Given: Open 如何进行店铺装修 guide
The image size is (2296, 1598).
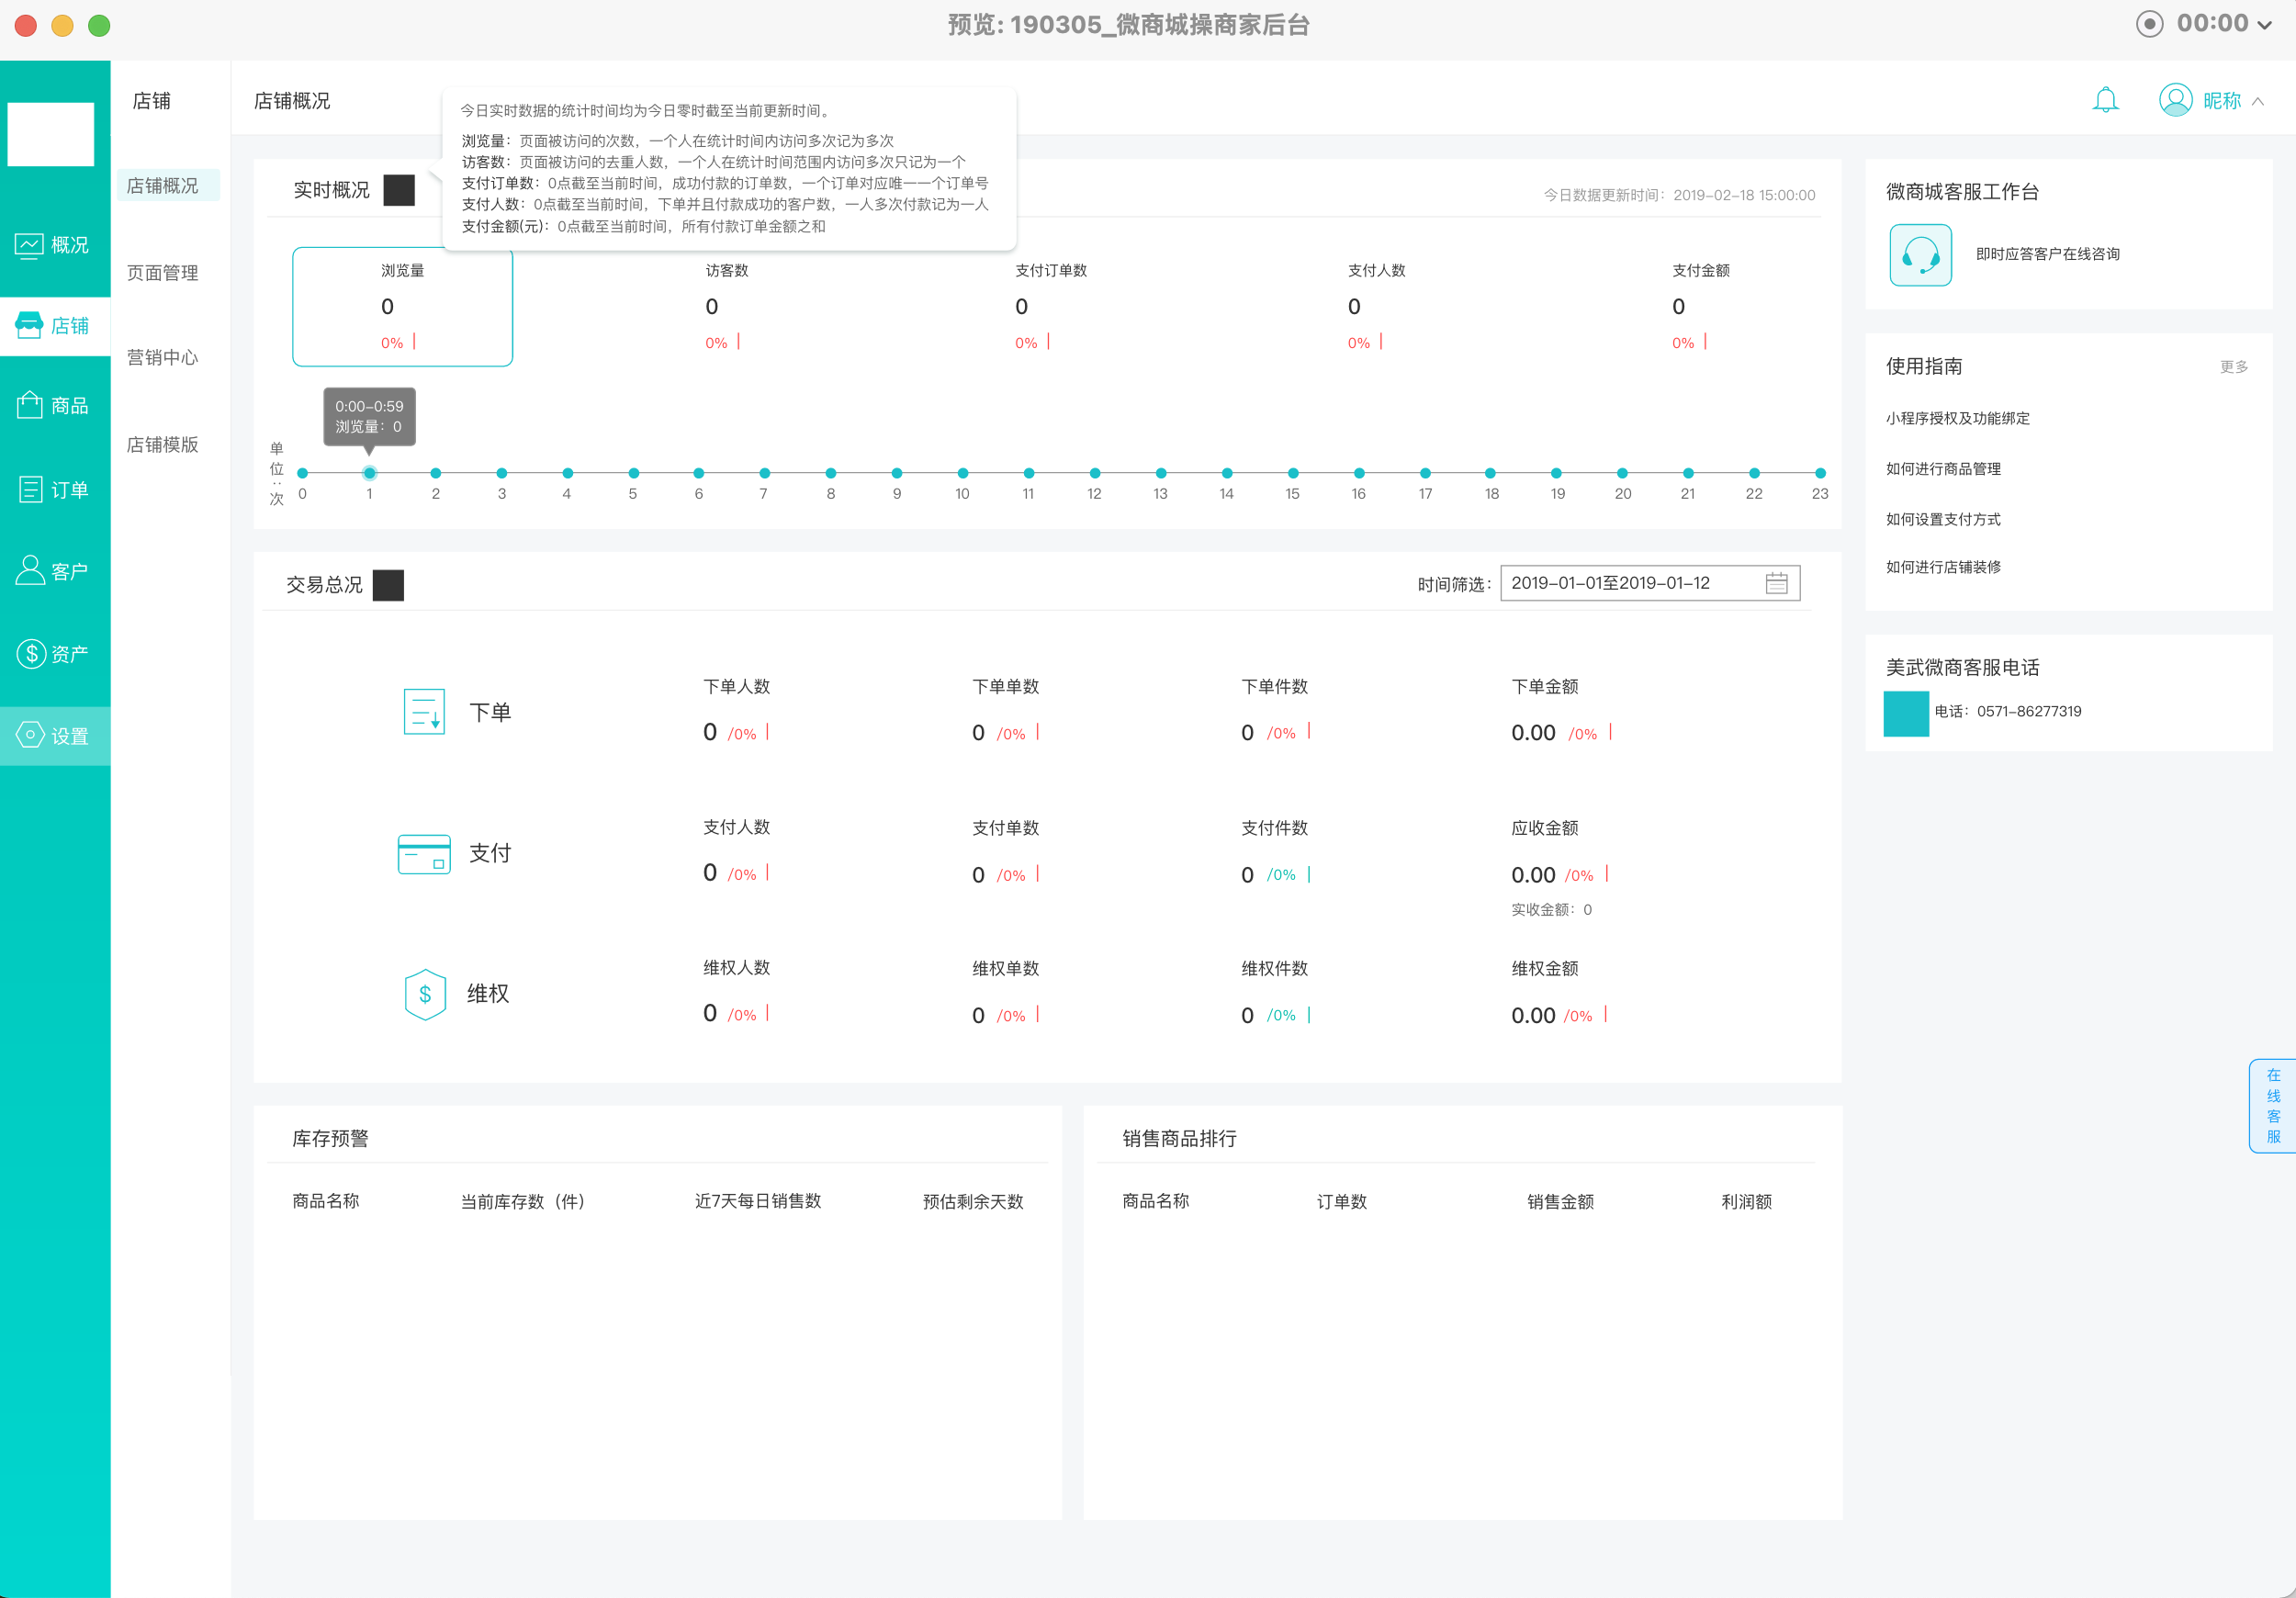Looking at the screenshot, I should [x=1943, y=567].
